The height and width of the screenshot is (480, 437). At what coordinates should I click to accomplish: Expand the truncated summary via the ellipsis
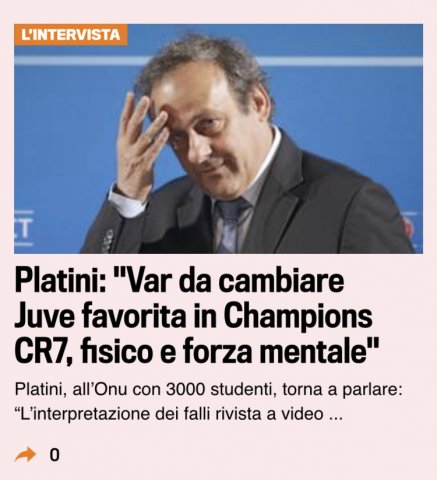336,417
